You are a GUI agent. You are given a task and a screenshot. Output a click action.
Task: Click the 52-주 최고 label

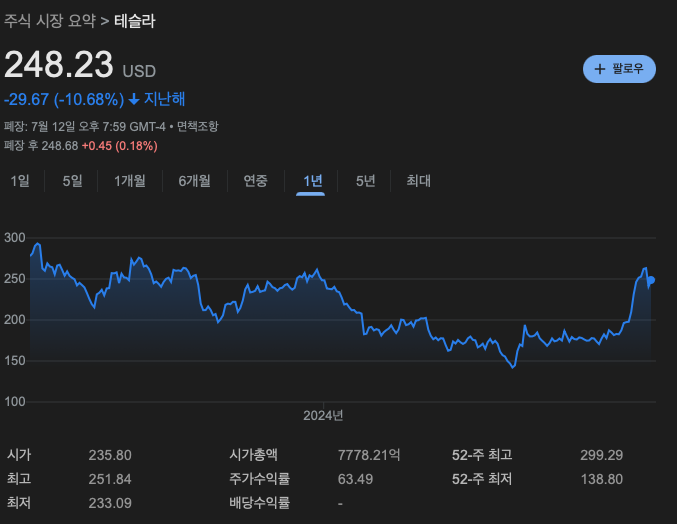[482, 455]
